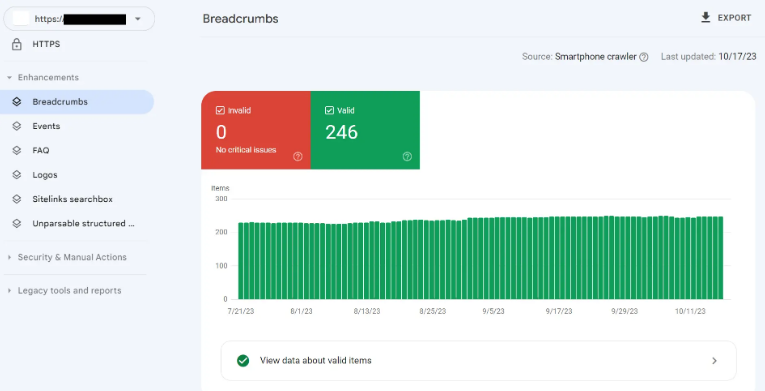Toggle the Valid checkbox

(329, 111)
